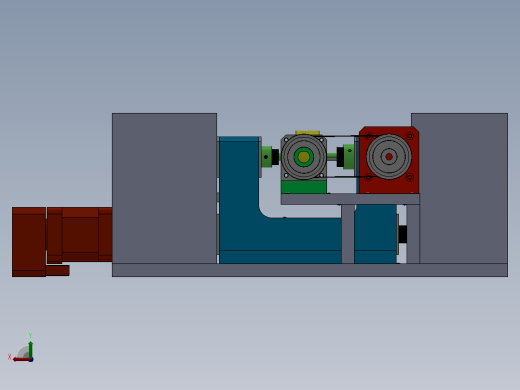
Task: Select the green mounting block under the gearbox
Action: point(304,187)
